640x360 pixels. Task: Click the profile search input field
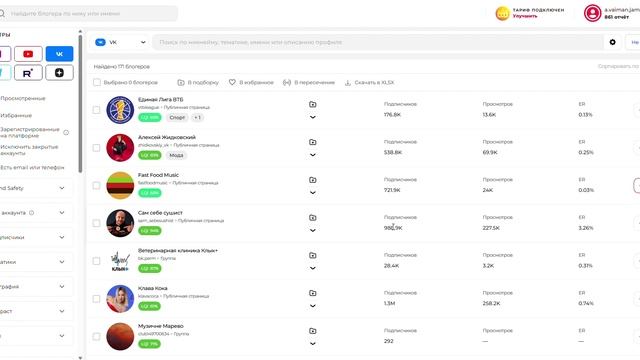378,42
